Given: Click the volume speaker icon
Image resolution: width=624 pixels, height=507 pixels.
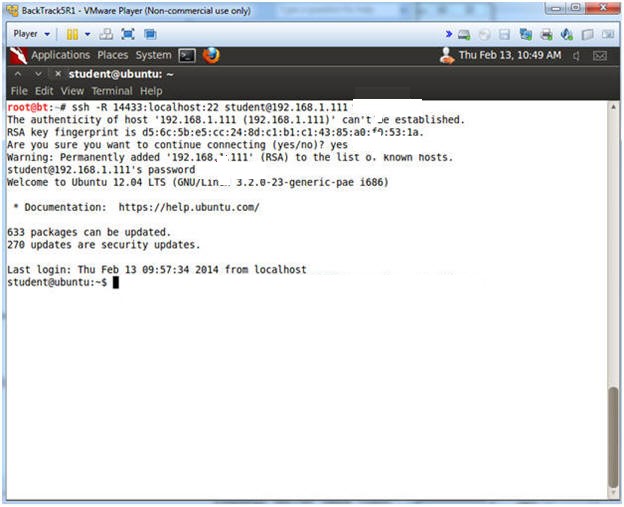Looking at the screenshot, I should [576, 55].
